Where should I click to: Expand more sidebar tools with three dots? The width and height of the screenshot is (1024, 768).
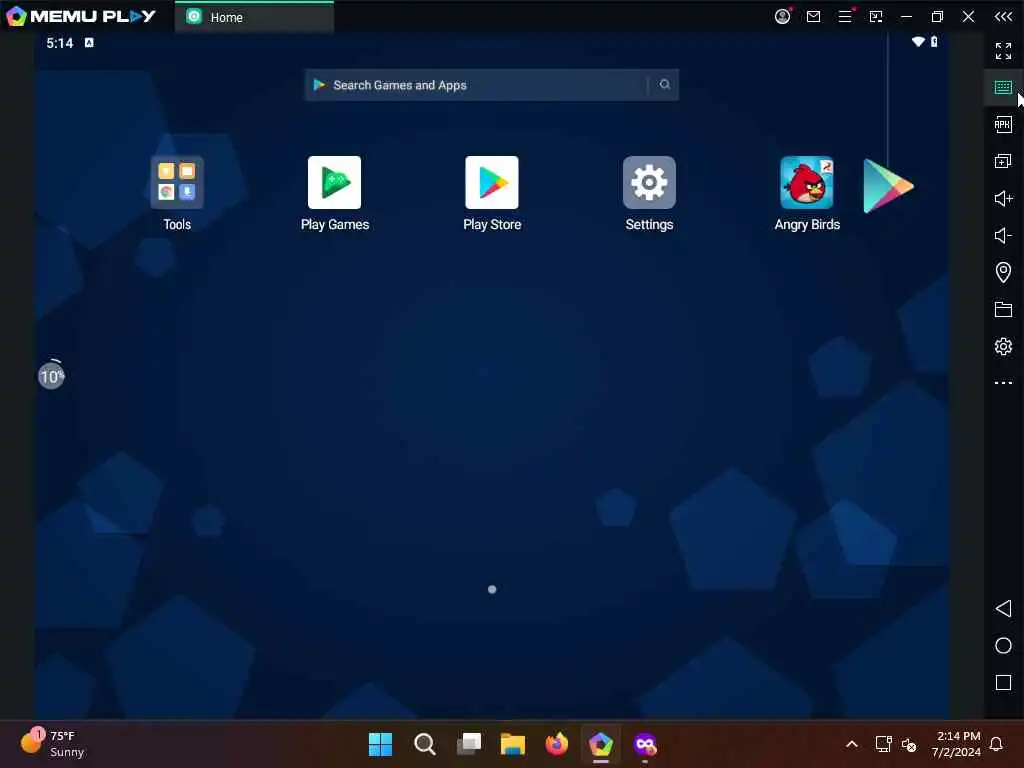1003,383
